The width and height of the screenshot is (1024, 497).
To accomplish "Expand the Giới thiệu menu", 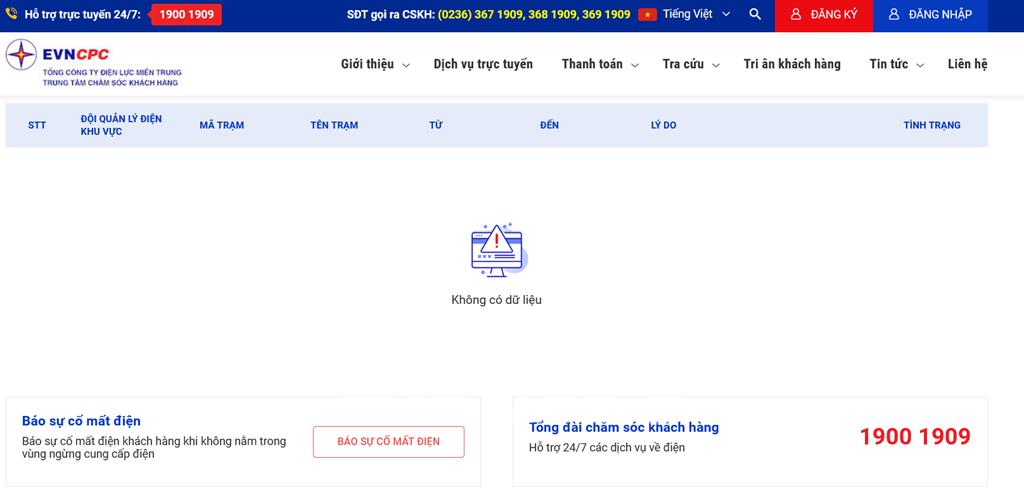I will pos(375,64).
